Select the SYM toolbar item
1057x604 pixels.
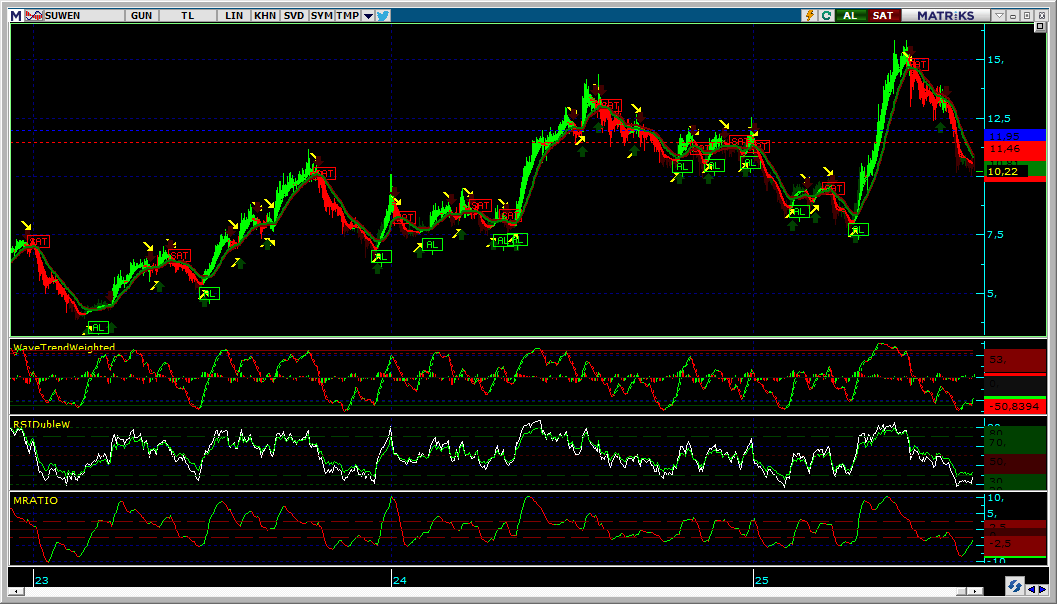point(322,16)
